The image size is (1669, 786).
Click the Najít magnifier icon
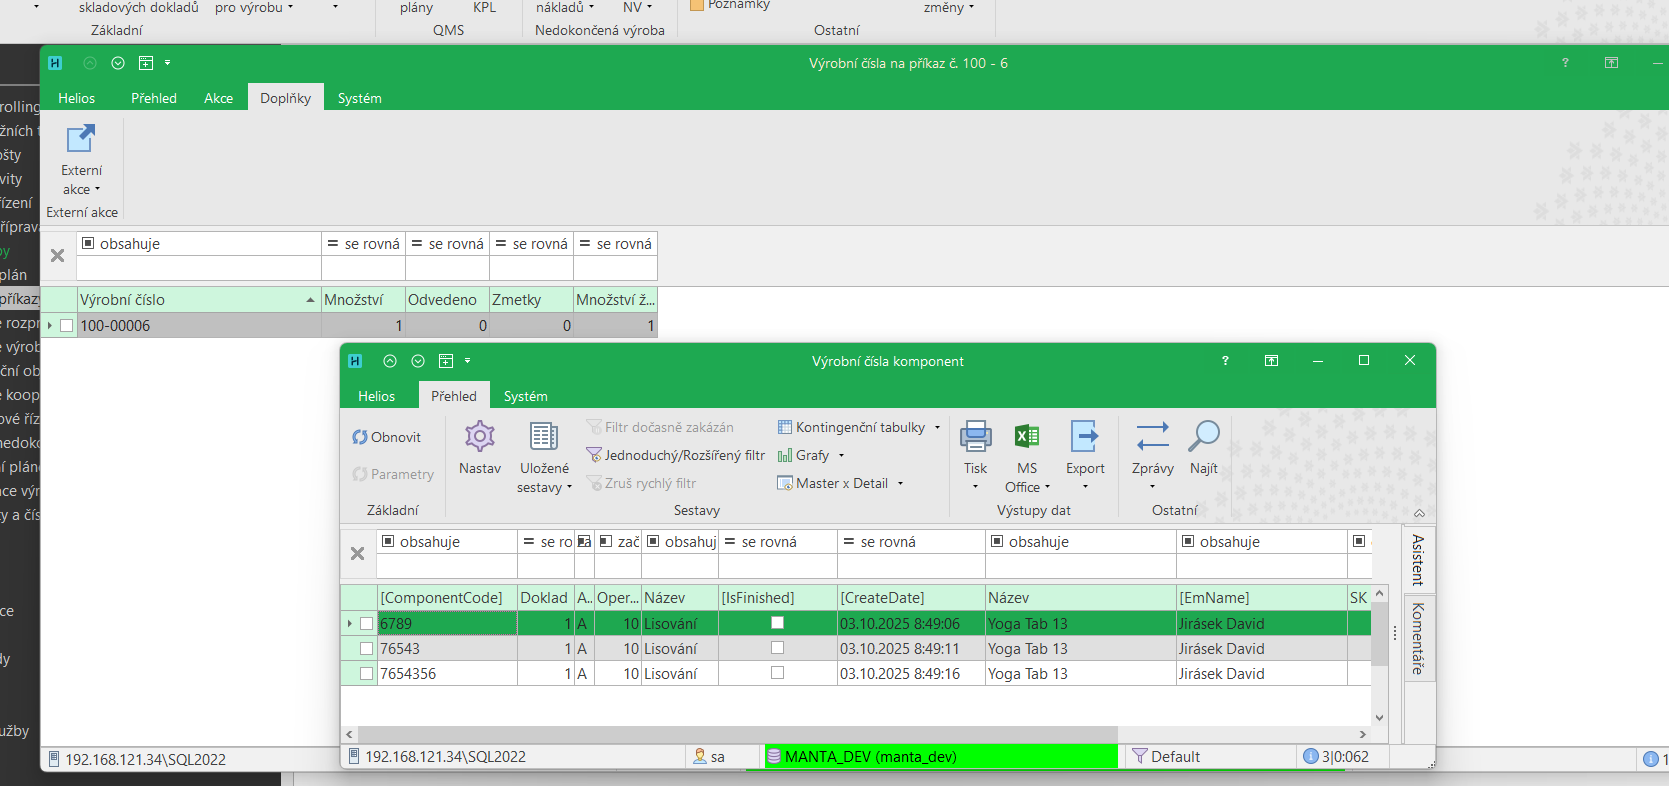click(x=1203, y=437)
